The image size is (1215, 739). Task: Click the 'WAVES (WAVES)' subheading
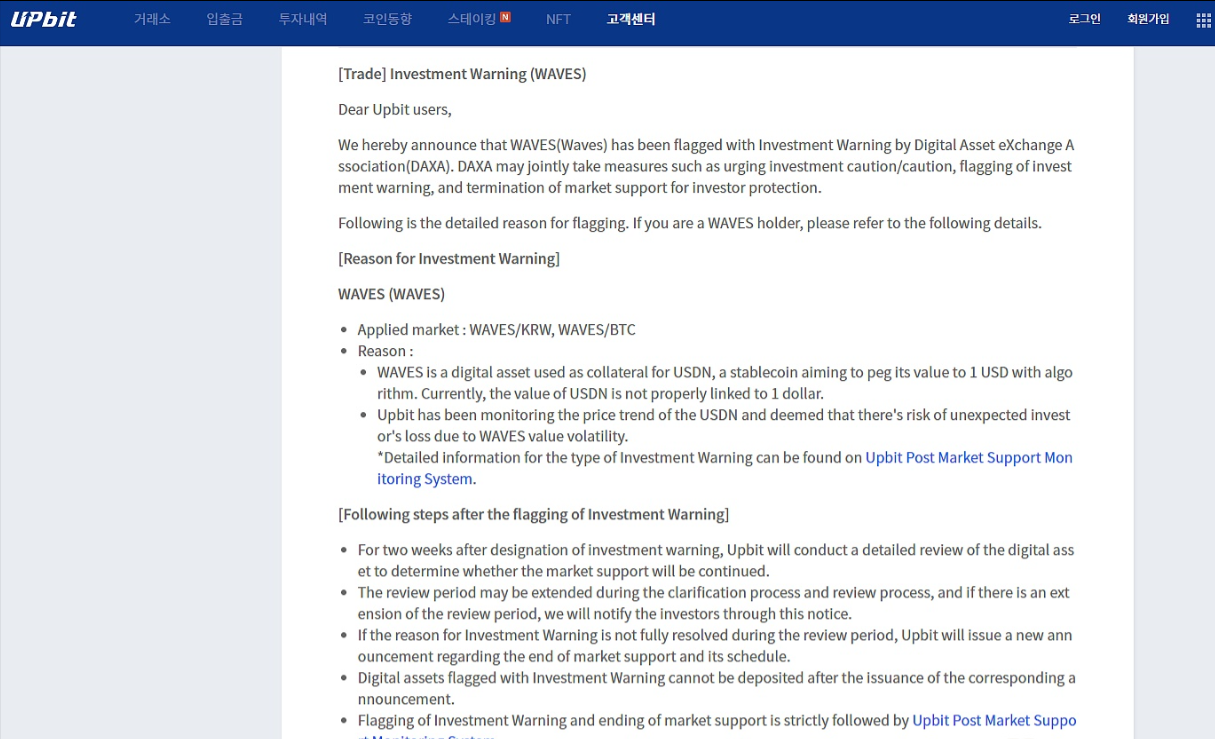391,294
